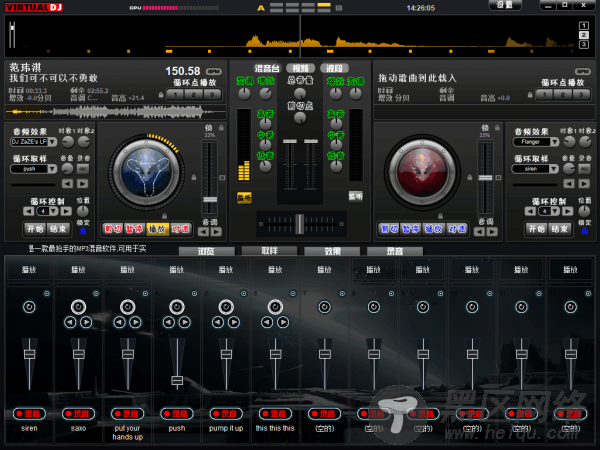Click left deck sampler REC button

(x=83, y=169)
